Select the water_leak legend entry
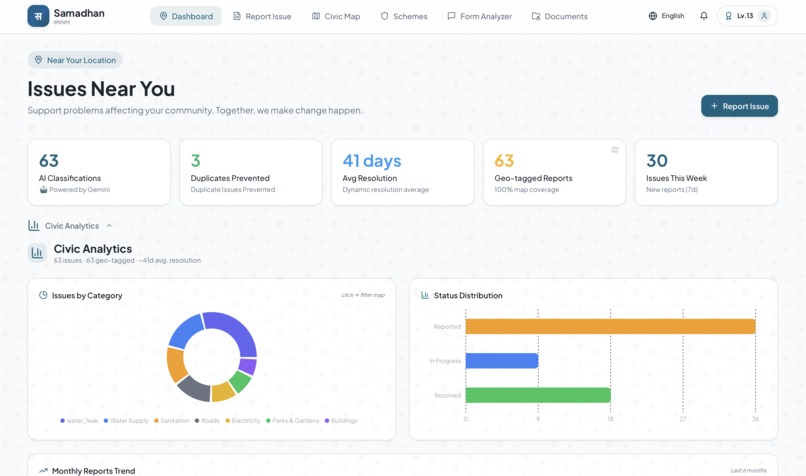Viewport: 806px width, 476px height. [x=79, y=420]
